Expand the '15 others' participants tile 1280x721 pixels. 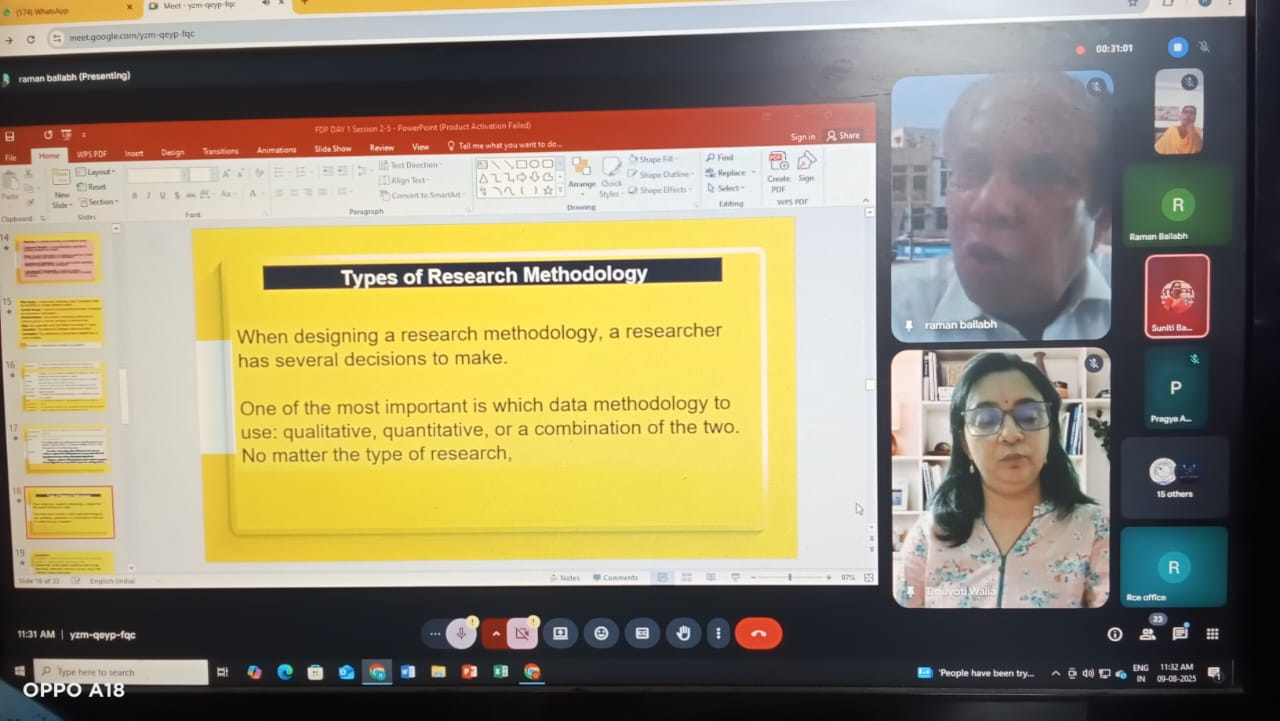click(1174, 476)
